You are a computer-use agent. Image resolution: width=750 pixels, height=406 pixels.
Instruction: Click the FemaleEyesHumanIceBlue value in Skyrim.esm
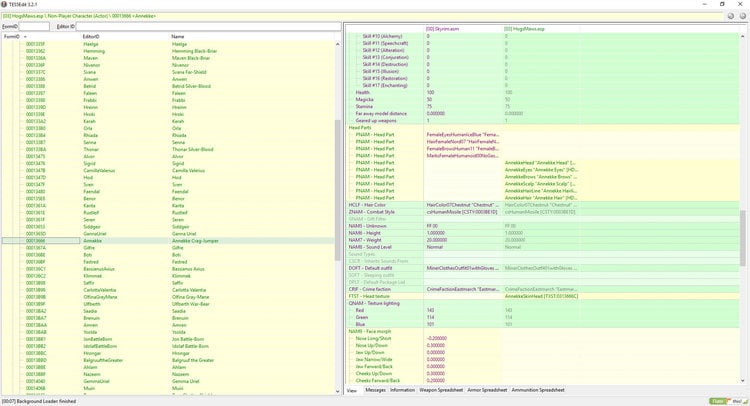click(463, 135)
